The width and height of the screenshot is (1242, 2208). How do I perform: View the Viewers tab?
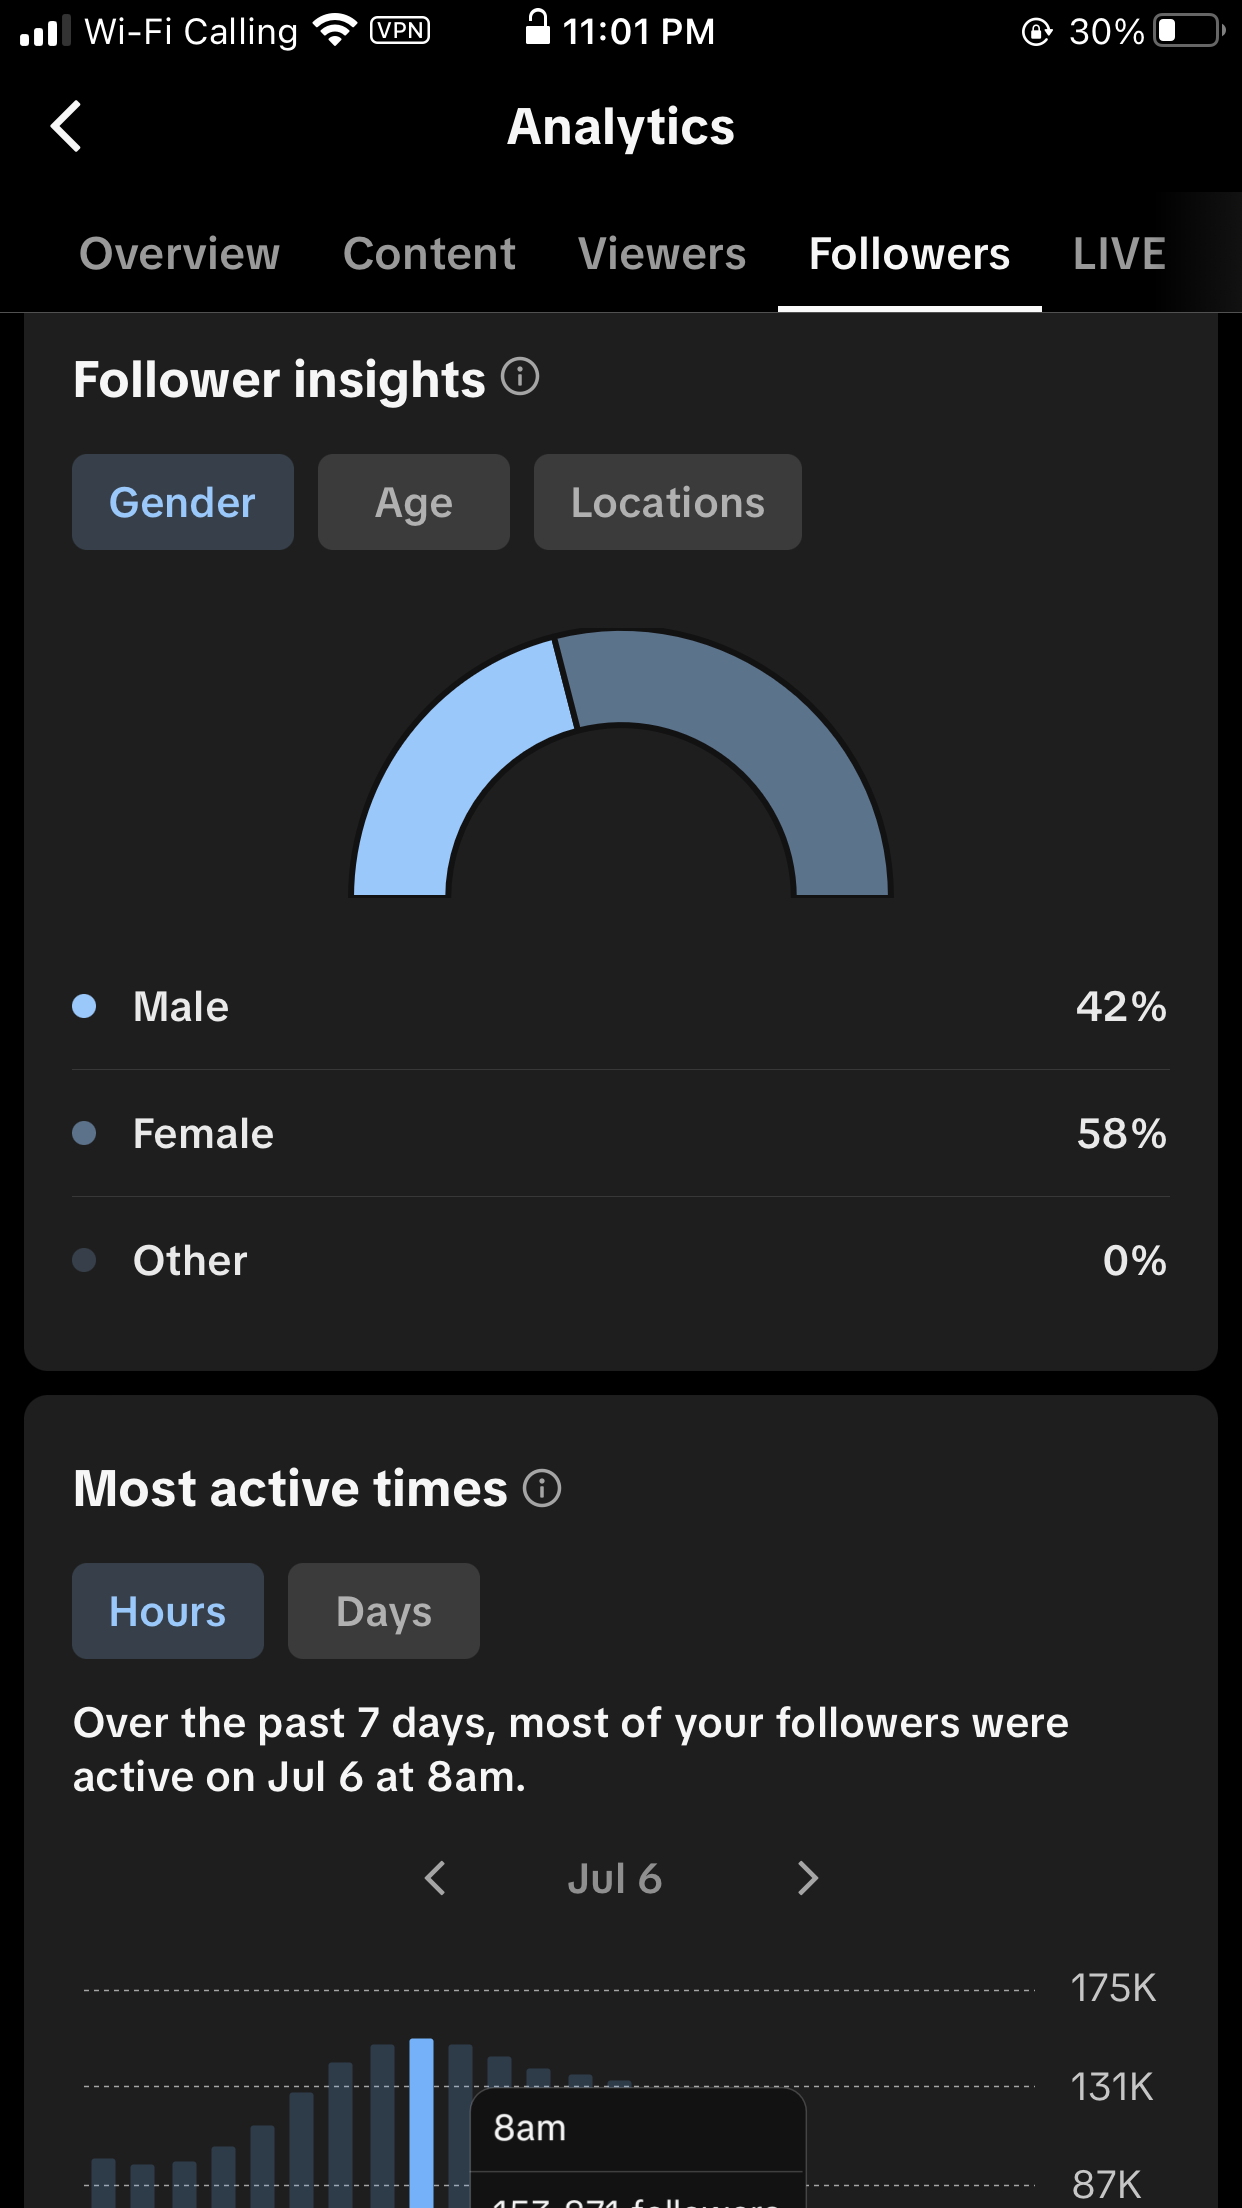[x=662, y=254]
